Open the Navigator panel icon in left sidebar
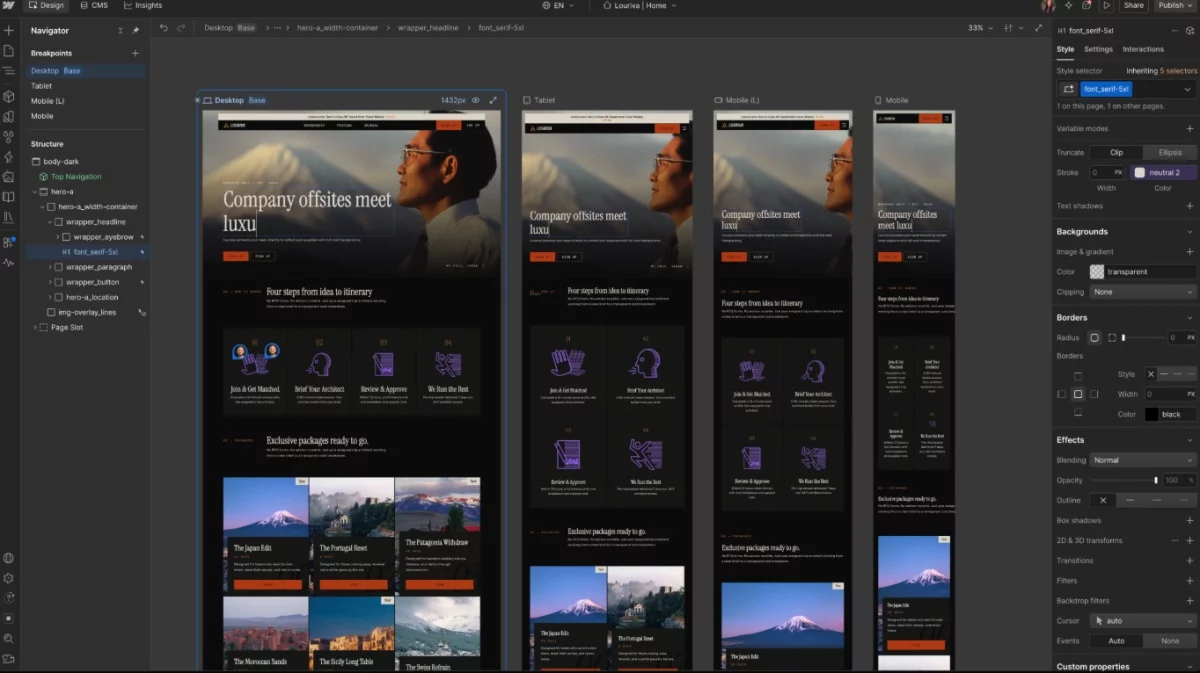 [9, 71]
